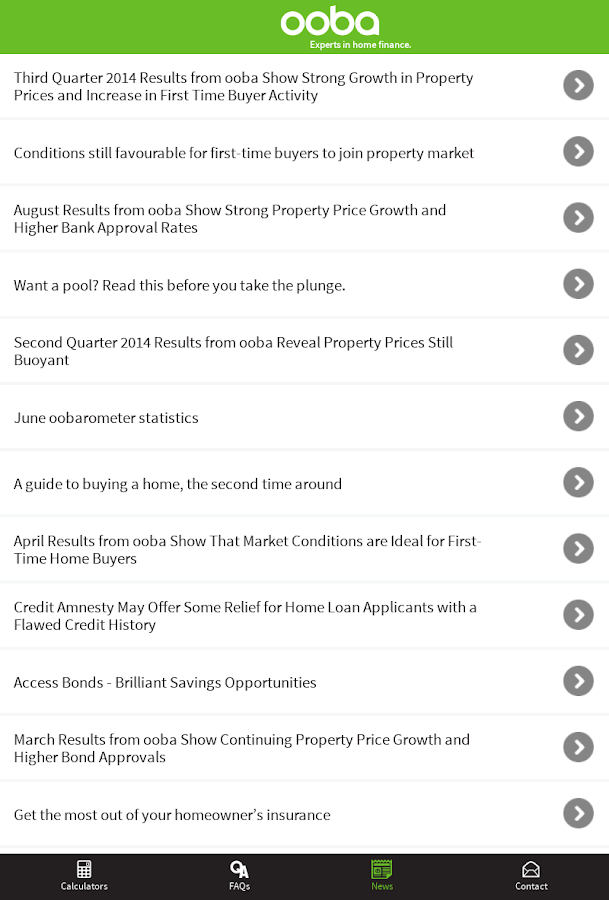Tap arrow icon beside Third Quarter 2014 Results
Viewport: 609px width, 900px height.
click(x=578, y=86)
